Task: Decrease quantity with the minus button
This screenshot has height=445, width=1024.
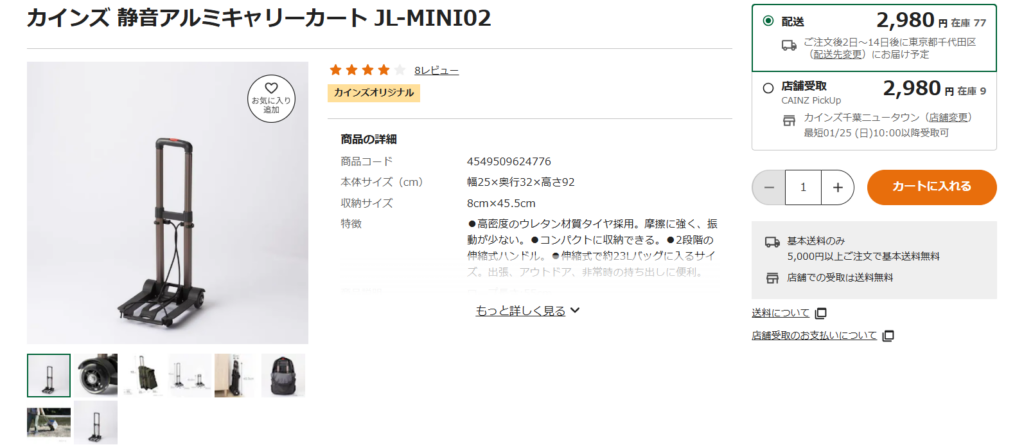Action: [x=769, y=188]
